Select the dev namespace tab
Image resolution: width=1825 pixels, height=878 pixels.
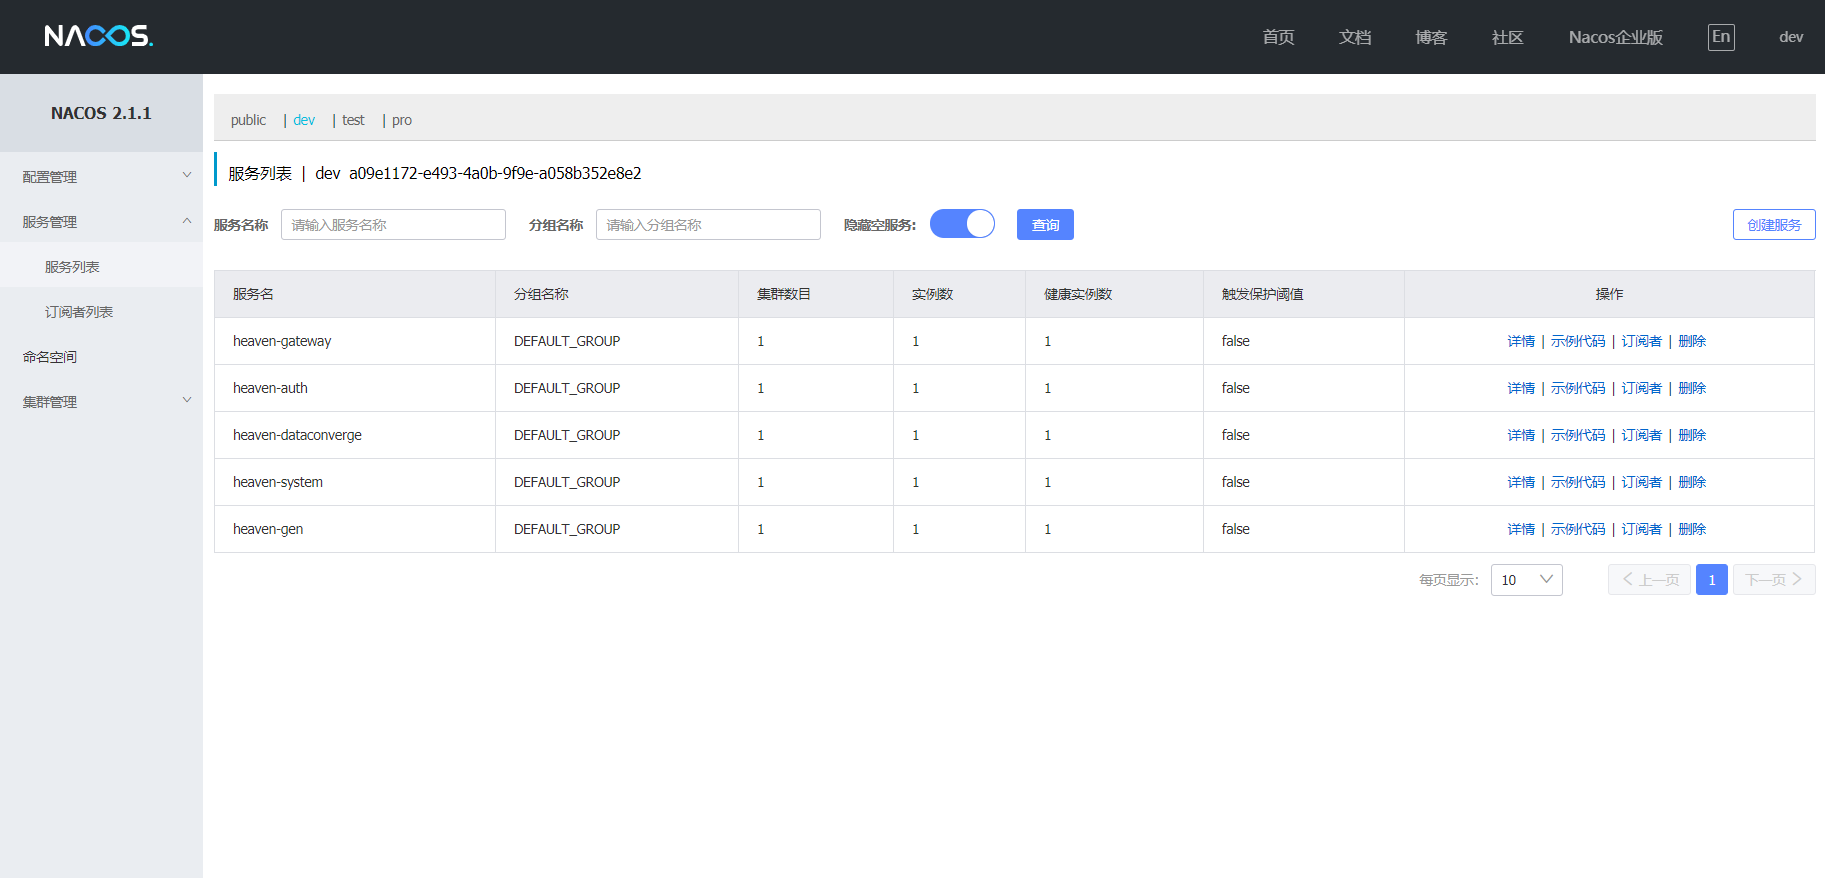click(304, 120)
